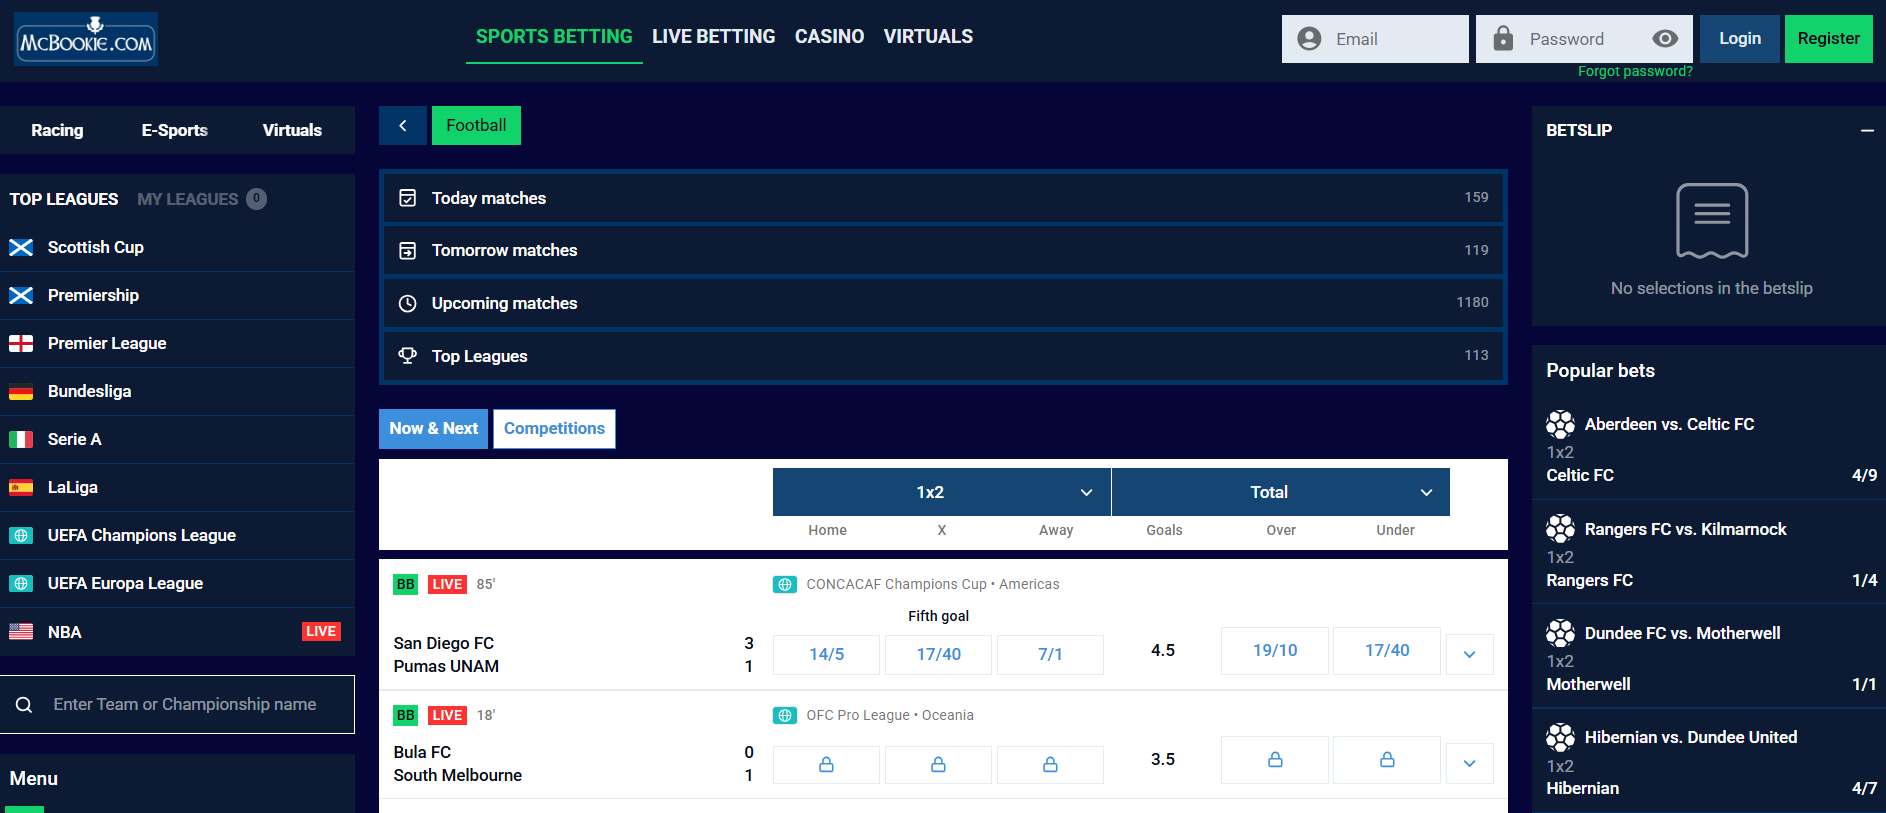Open the Casino menu
The width and height of the screenshot is (1886, 813).
[829, 37]
